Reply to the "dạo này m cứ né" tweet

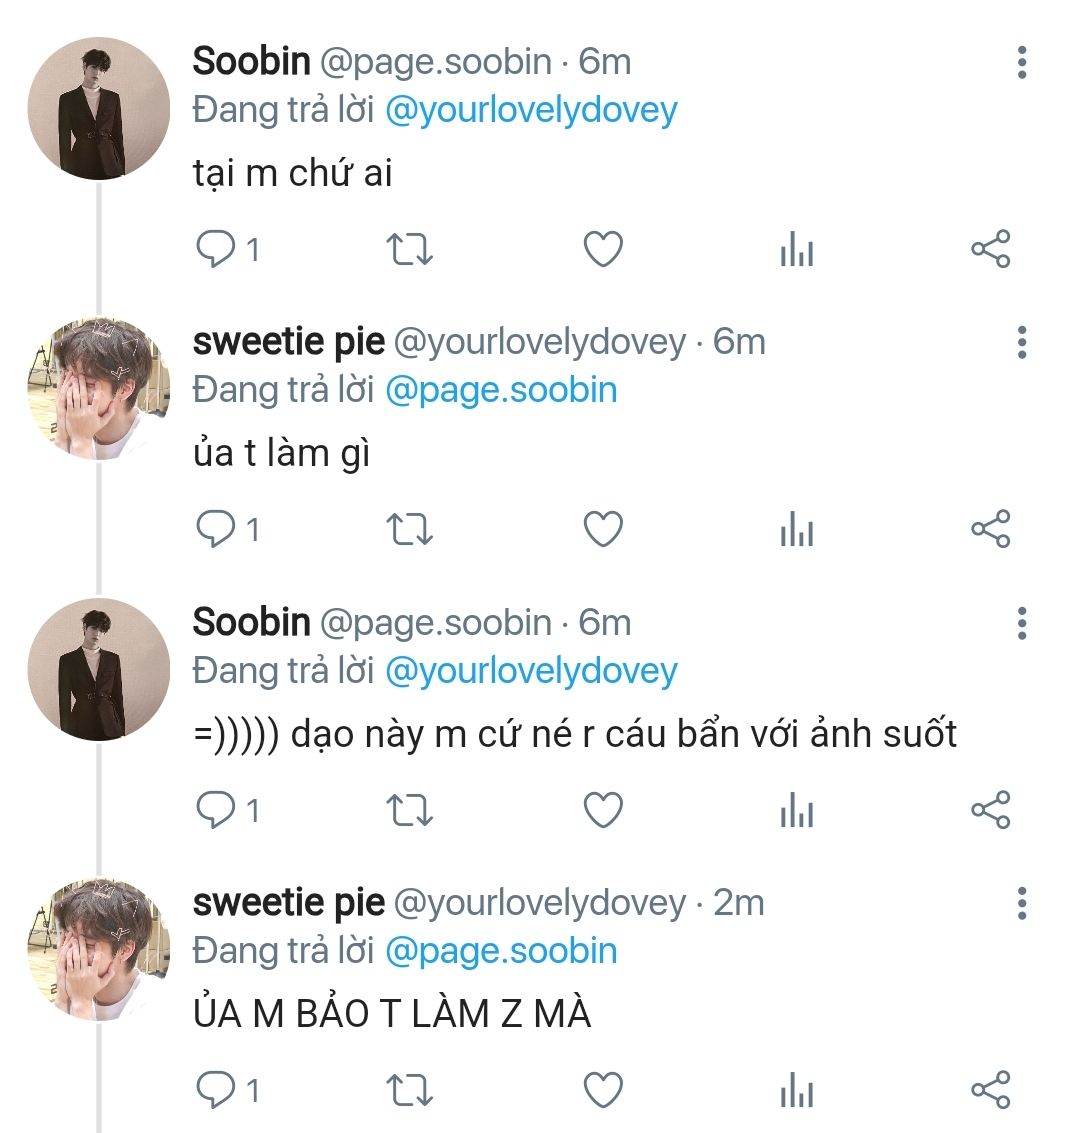[x=214, y=809]
